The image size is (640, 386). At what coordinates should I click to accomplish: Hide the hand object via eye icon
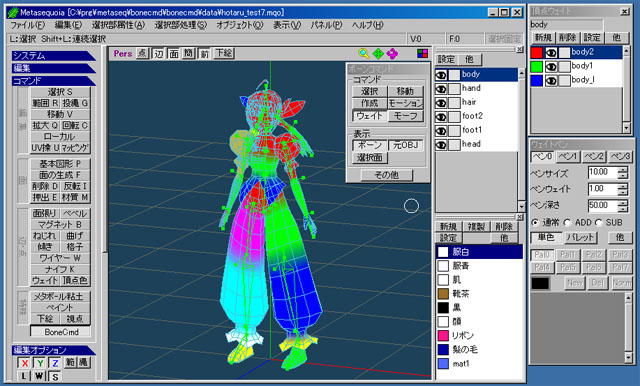point(441,89)
